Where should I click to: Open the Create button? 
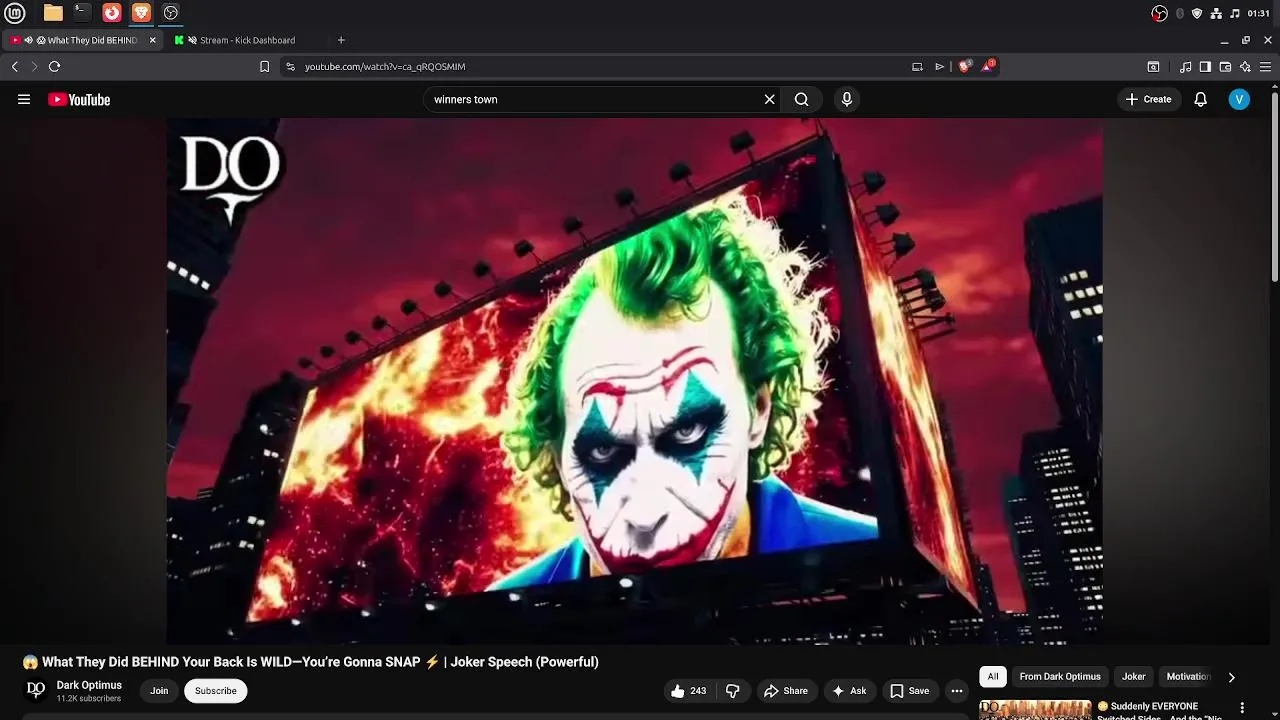pos(1148,99)
